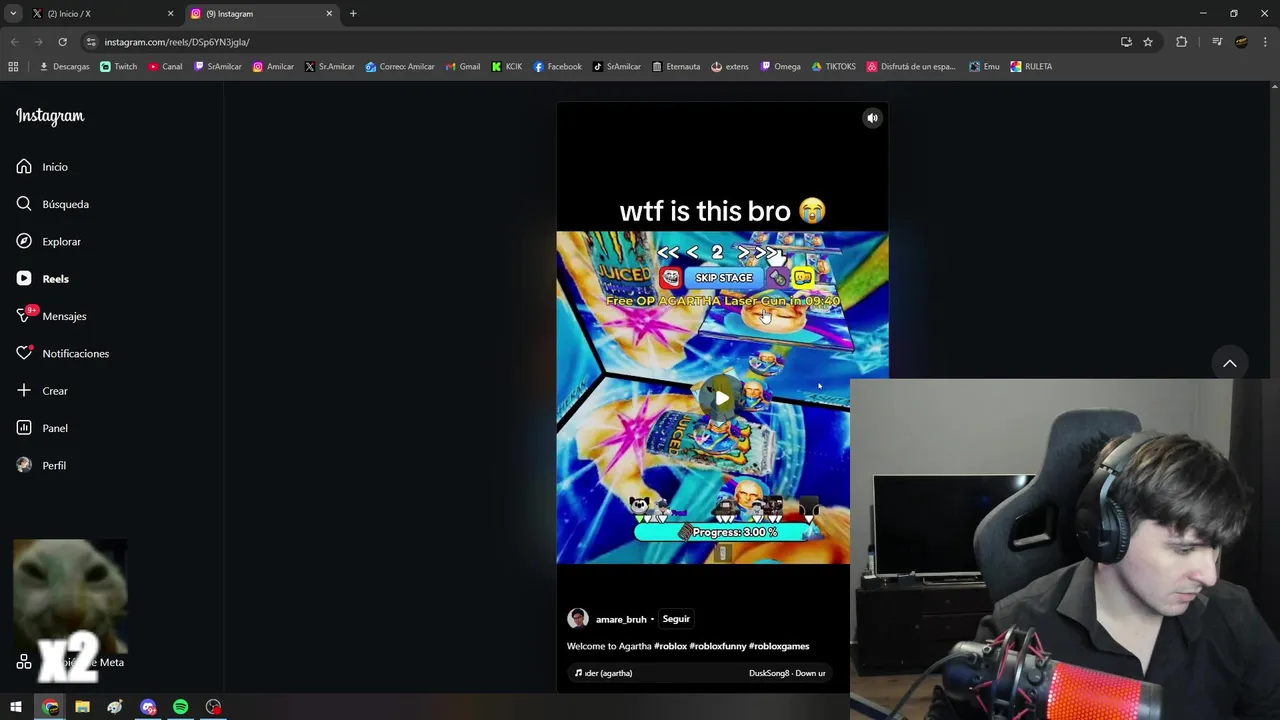Open the #roblox hashtag
This screenshot has width=1280, height=720.
tap(670, 646)
